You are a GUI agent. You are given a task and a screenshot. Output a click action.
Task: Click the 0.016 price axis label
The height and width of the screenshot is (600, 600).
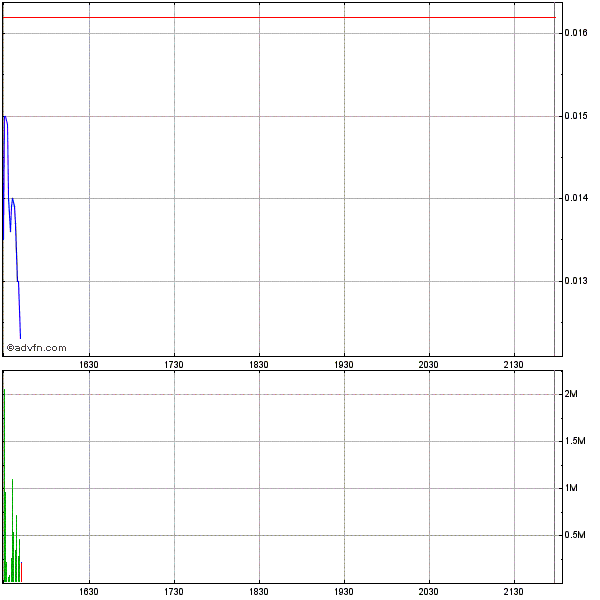click(x=576, y=33)
